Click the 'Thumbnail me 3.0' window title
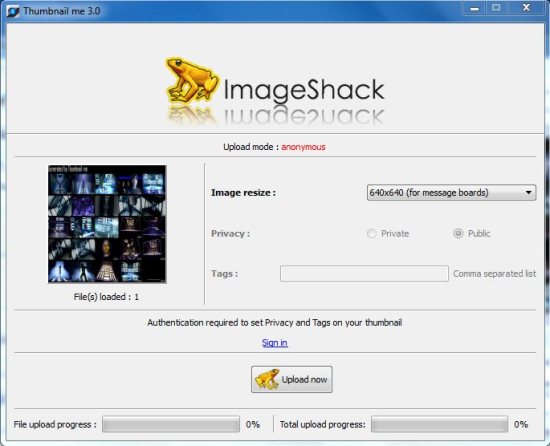The height and width of the screenshot is (446, 550). click(x=62, y=11)
